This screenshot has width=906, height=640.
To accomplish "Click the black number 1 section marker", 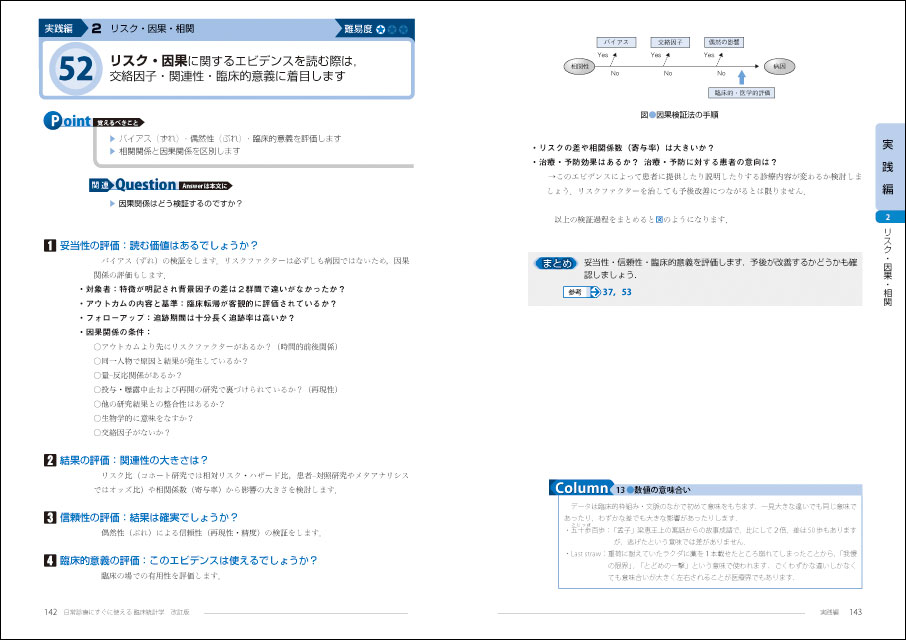I will coord(50,245).
